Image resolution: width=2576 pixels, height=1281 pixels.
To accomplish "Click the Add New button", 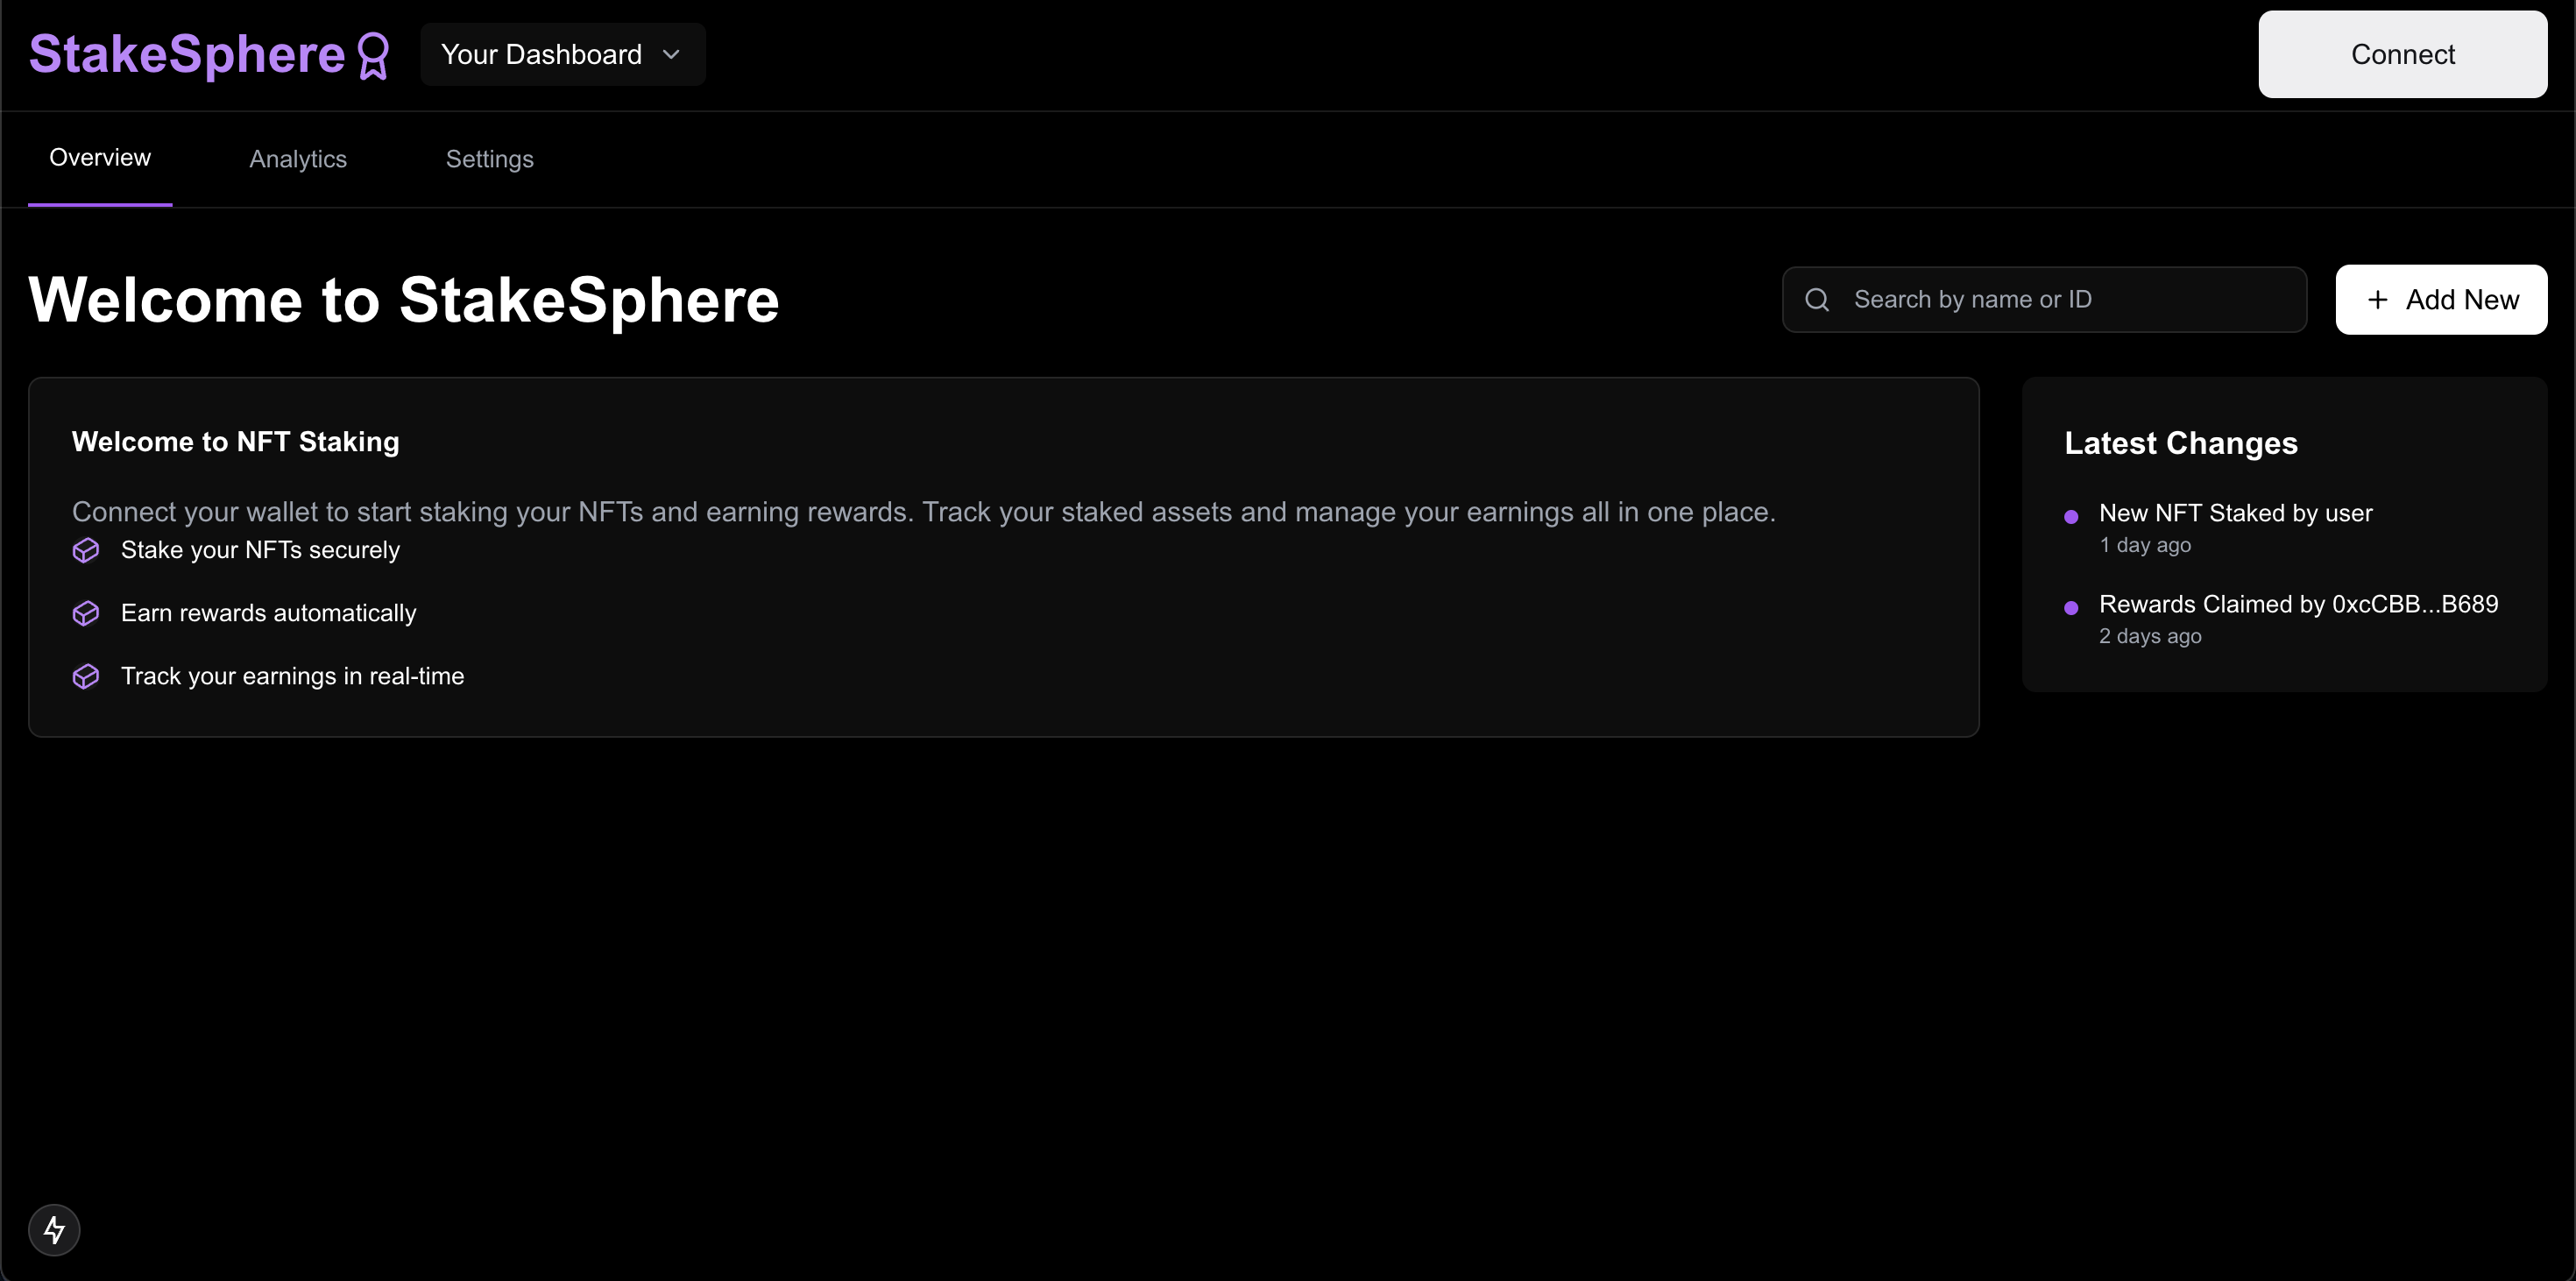I will (x=2440, y=299).
